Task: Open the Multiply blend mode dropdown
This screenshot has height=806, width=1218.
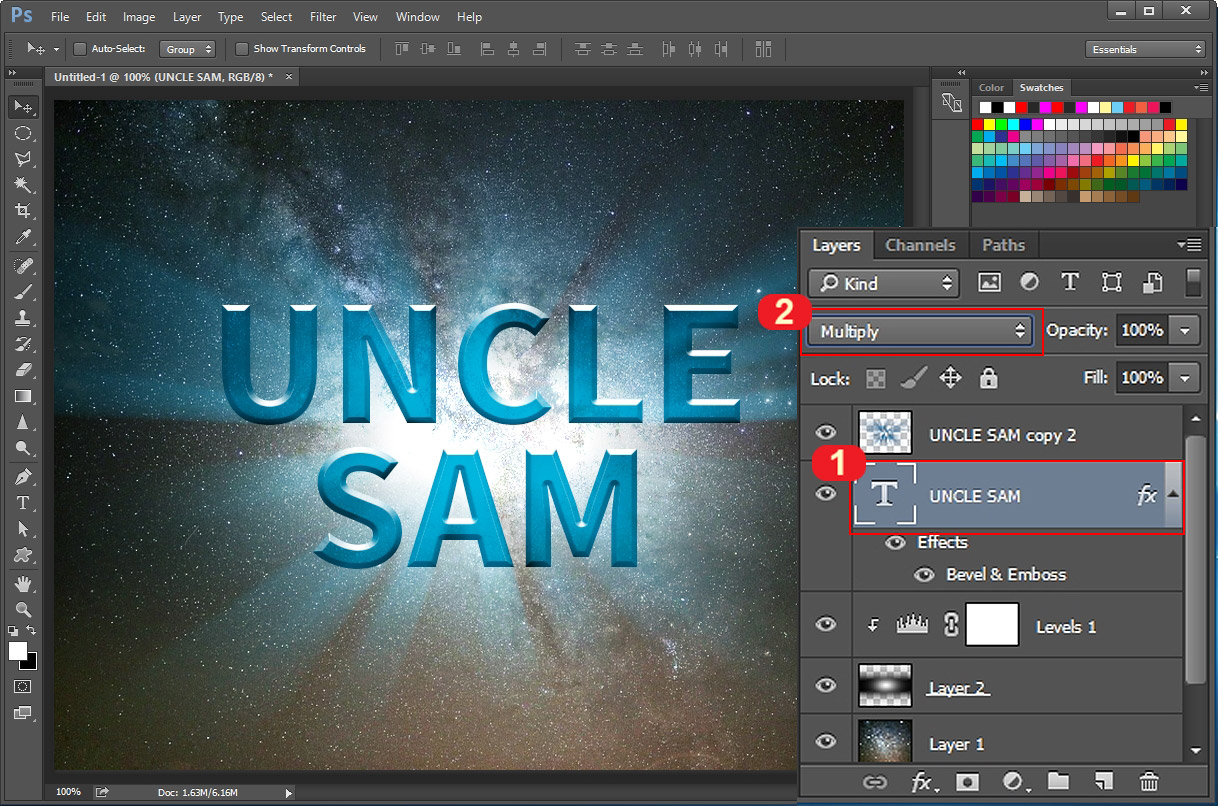Action: pos(920,331)
